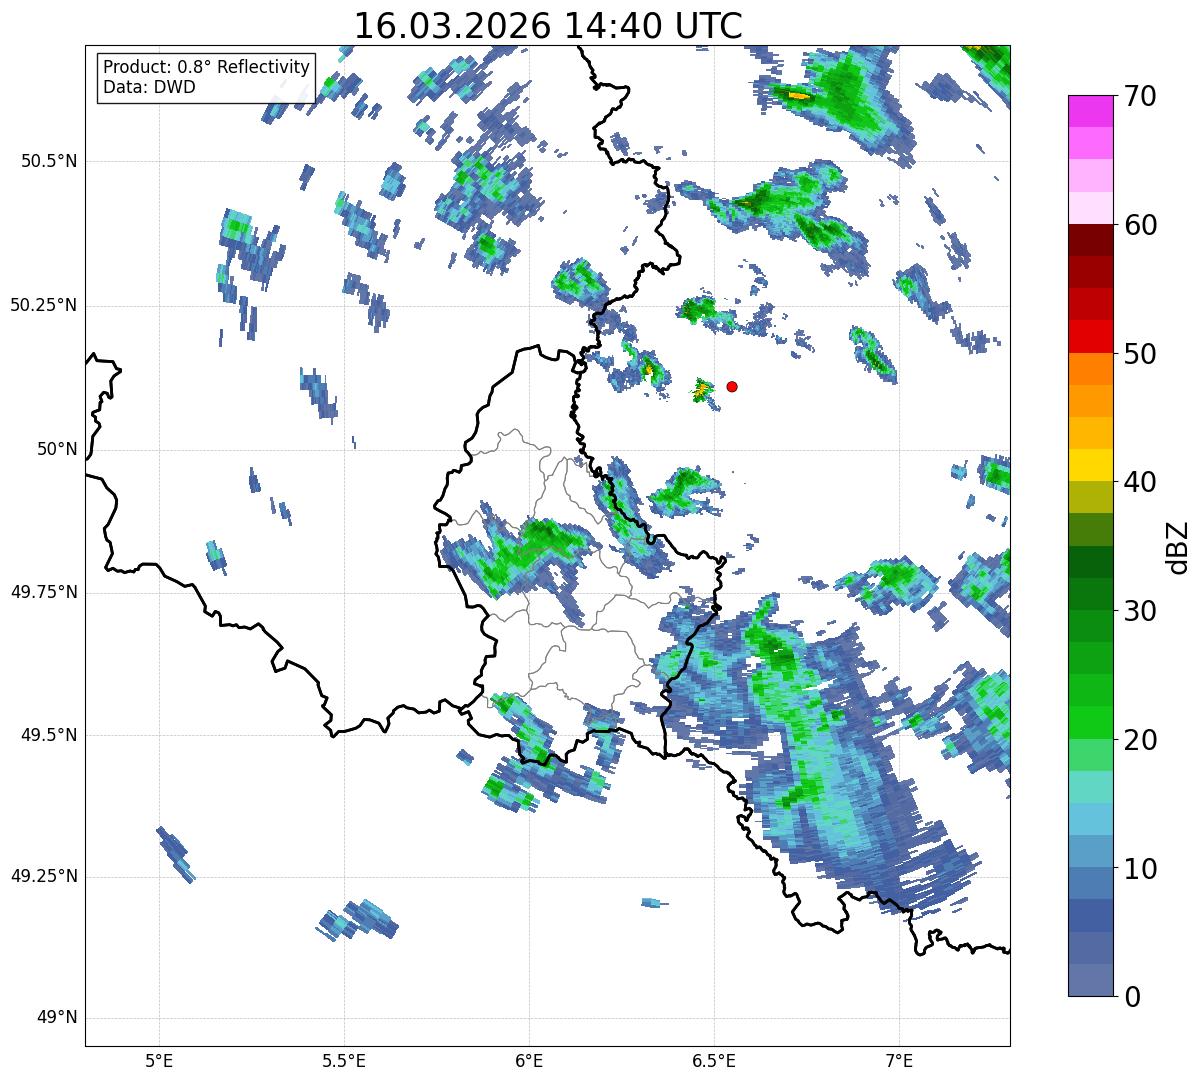The image size is (1202, 1081).
Task: Click the title 16.03.2026 14:40 UTC
Action: (548, 26)
